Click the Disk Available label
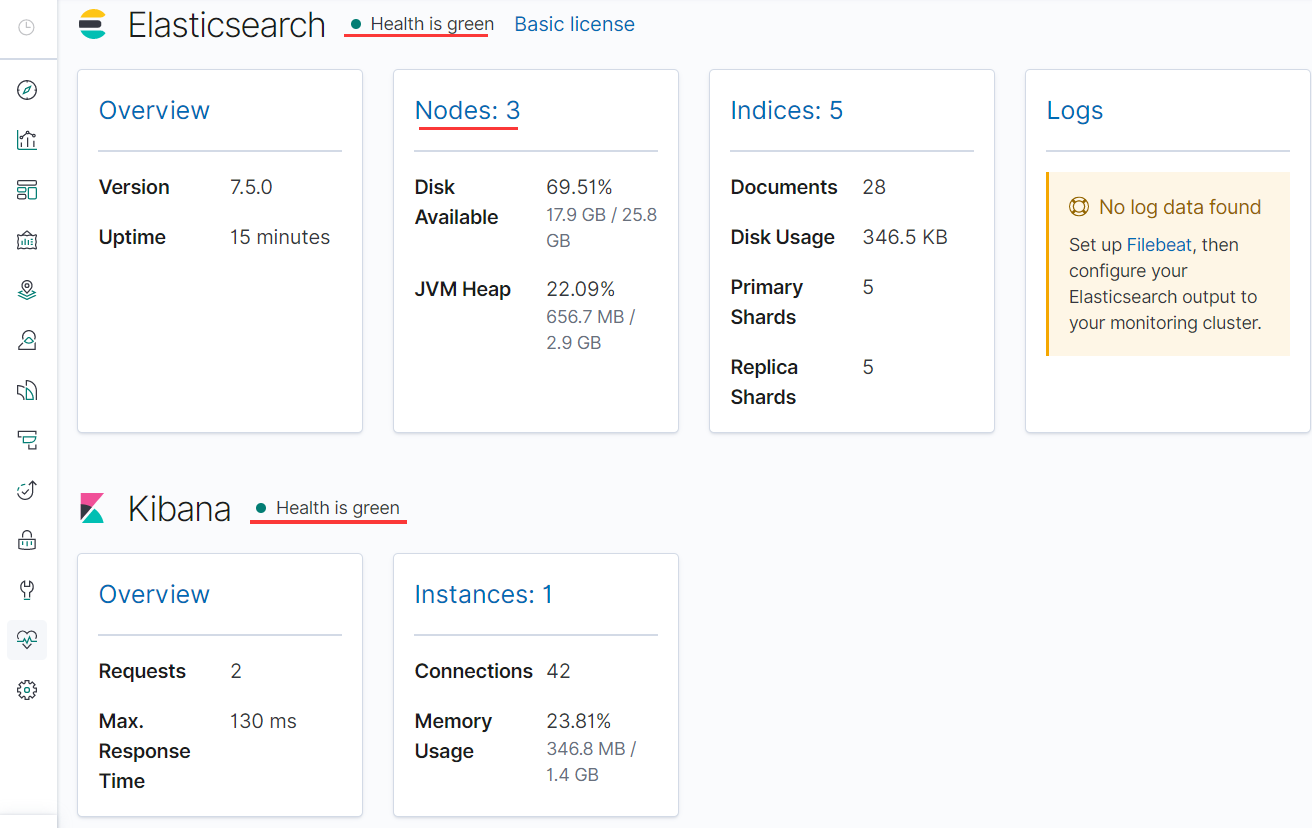This screenshot has width=1312, height=828. 457,202
